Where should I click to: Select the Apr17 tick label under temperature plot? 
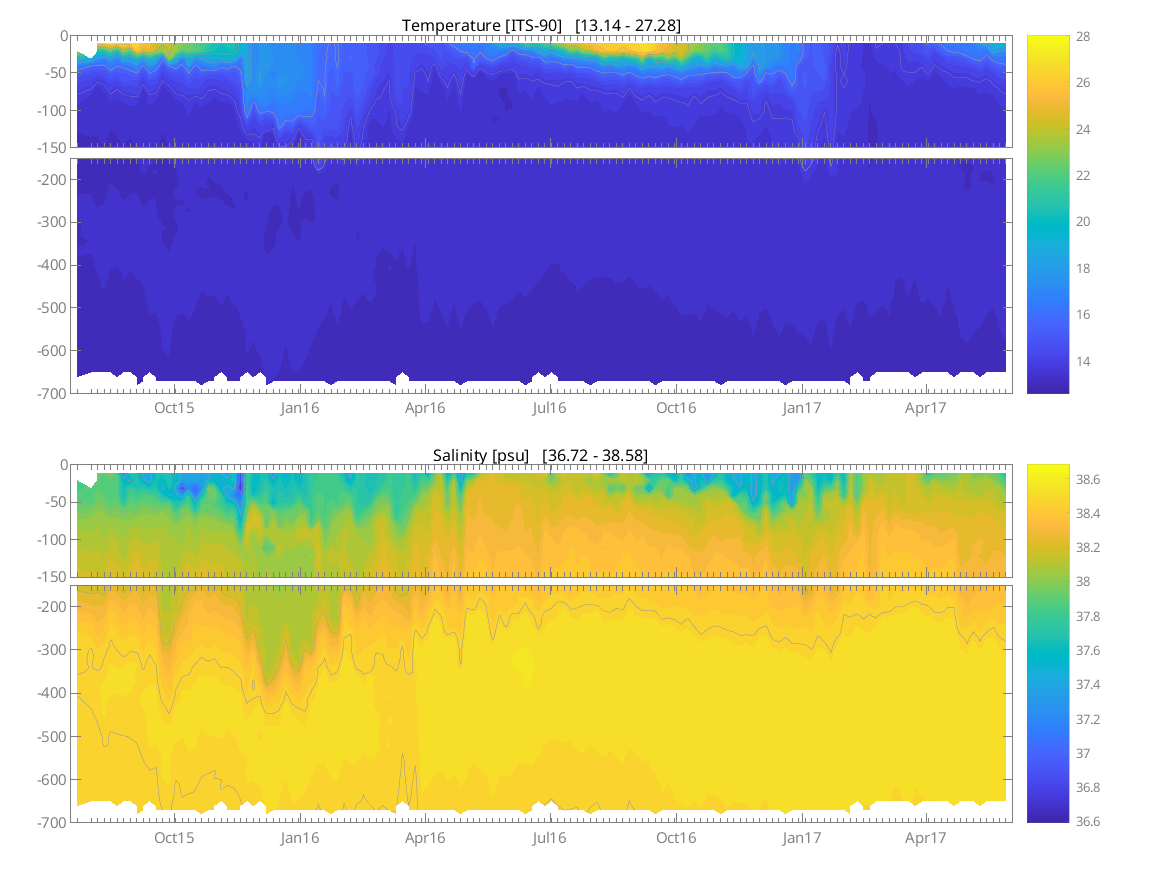[926, 408]
